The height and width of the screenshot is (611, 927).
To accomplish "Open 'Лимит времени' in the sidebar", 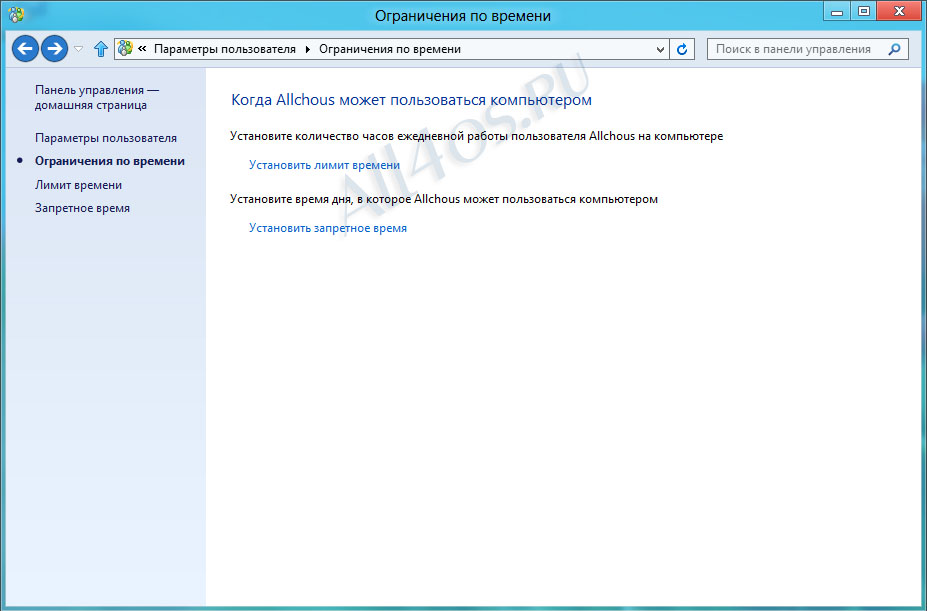I will click(x=79, y=185).
